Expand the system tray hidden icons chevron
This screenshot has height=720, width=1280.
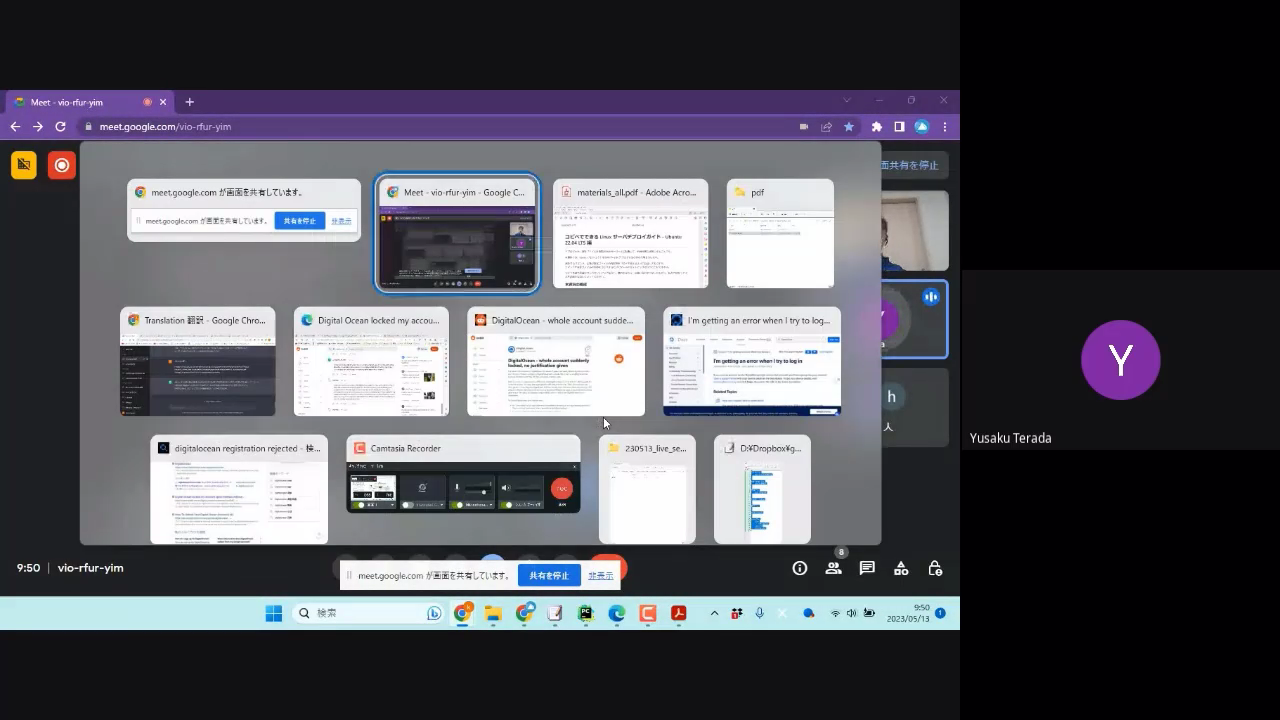[x=714, y=613]
